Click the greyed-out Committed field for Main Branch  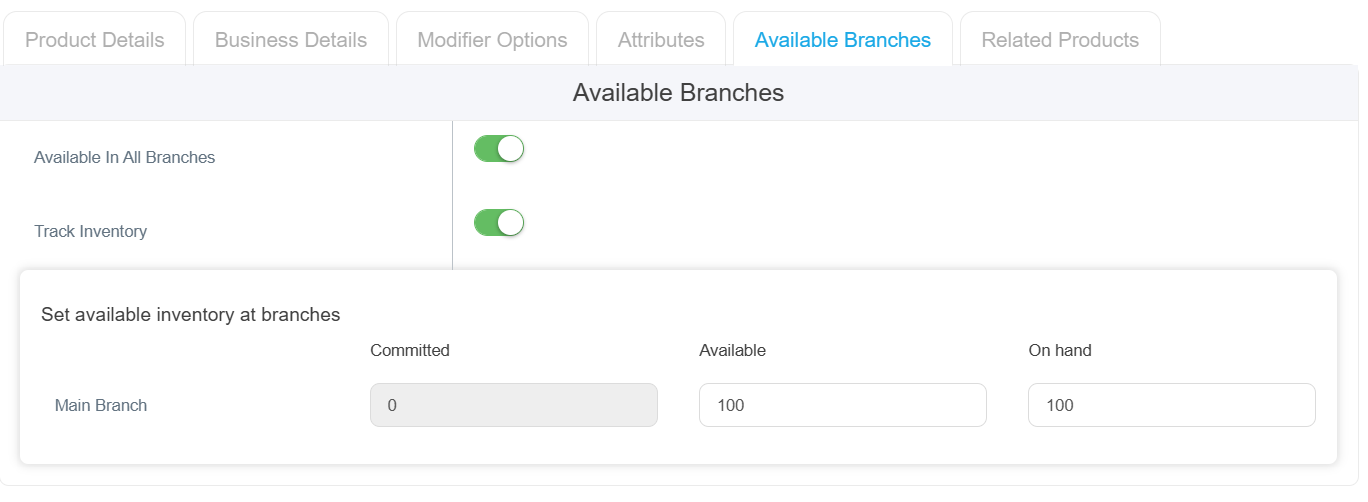tap(514, 405)
